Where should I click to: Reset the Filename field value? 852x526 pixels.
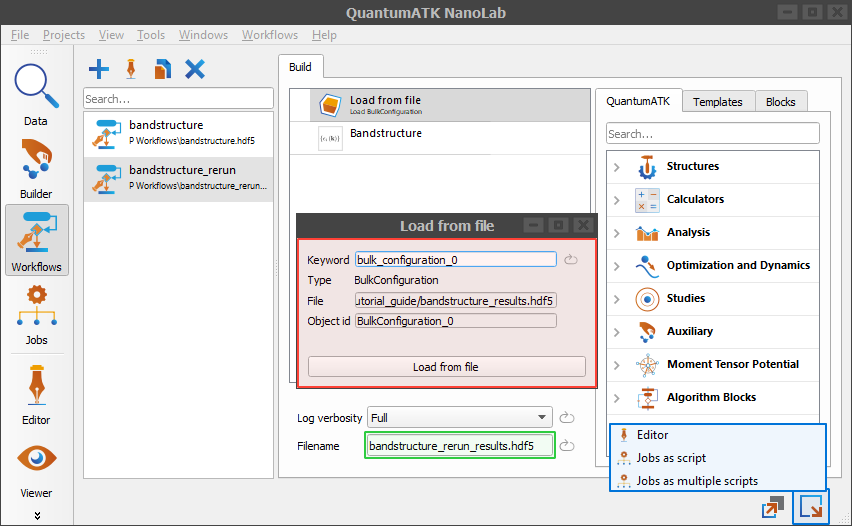point(567,446)
